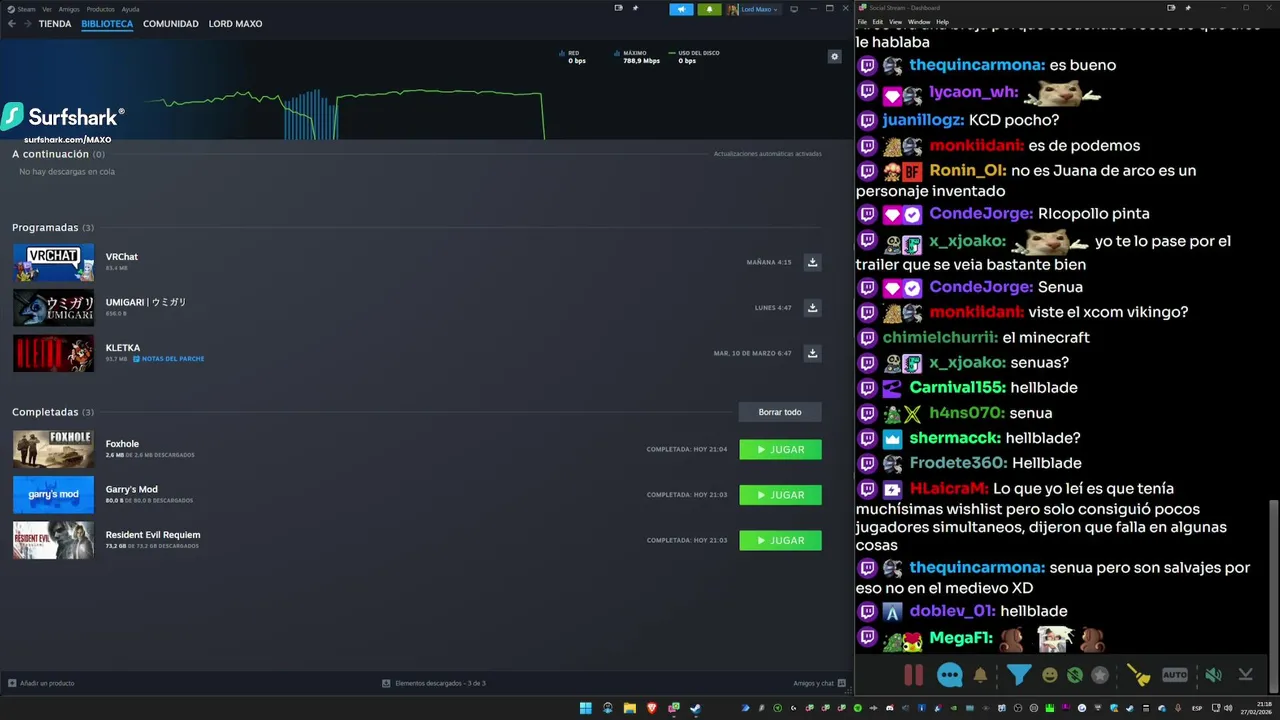Click the grey star featured icon

1100,675
